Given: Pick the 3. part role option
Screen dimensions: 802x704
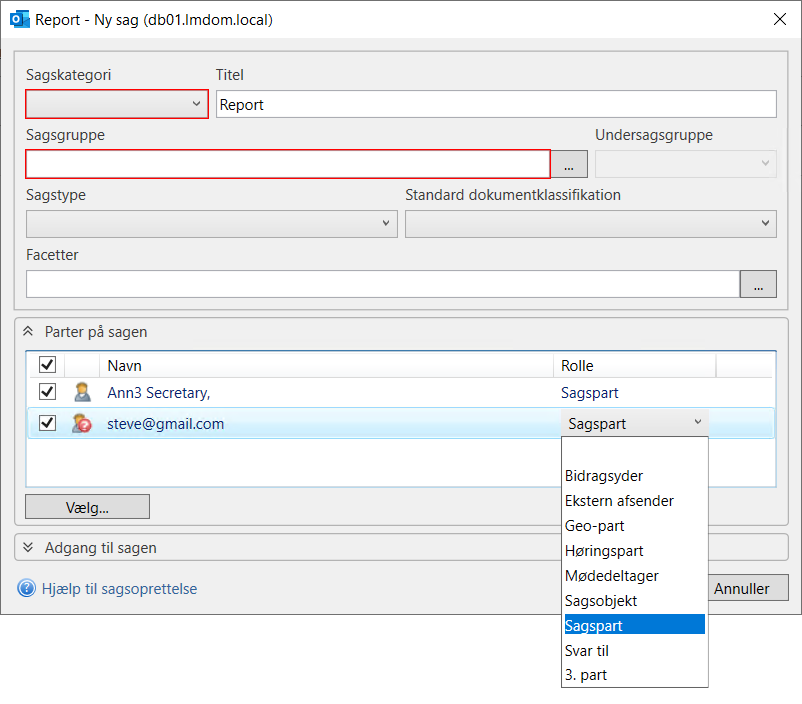Looking at the screenshot, I should 586,675.
